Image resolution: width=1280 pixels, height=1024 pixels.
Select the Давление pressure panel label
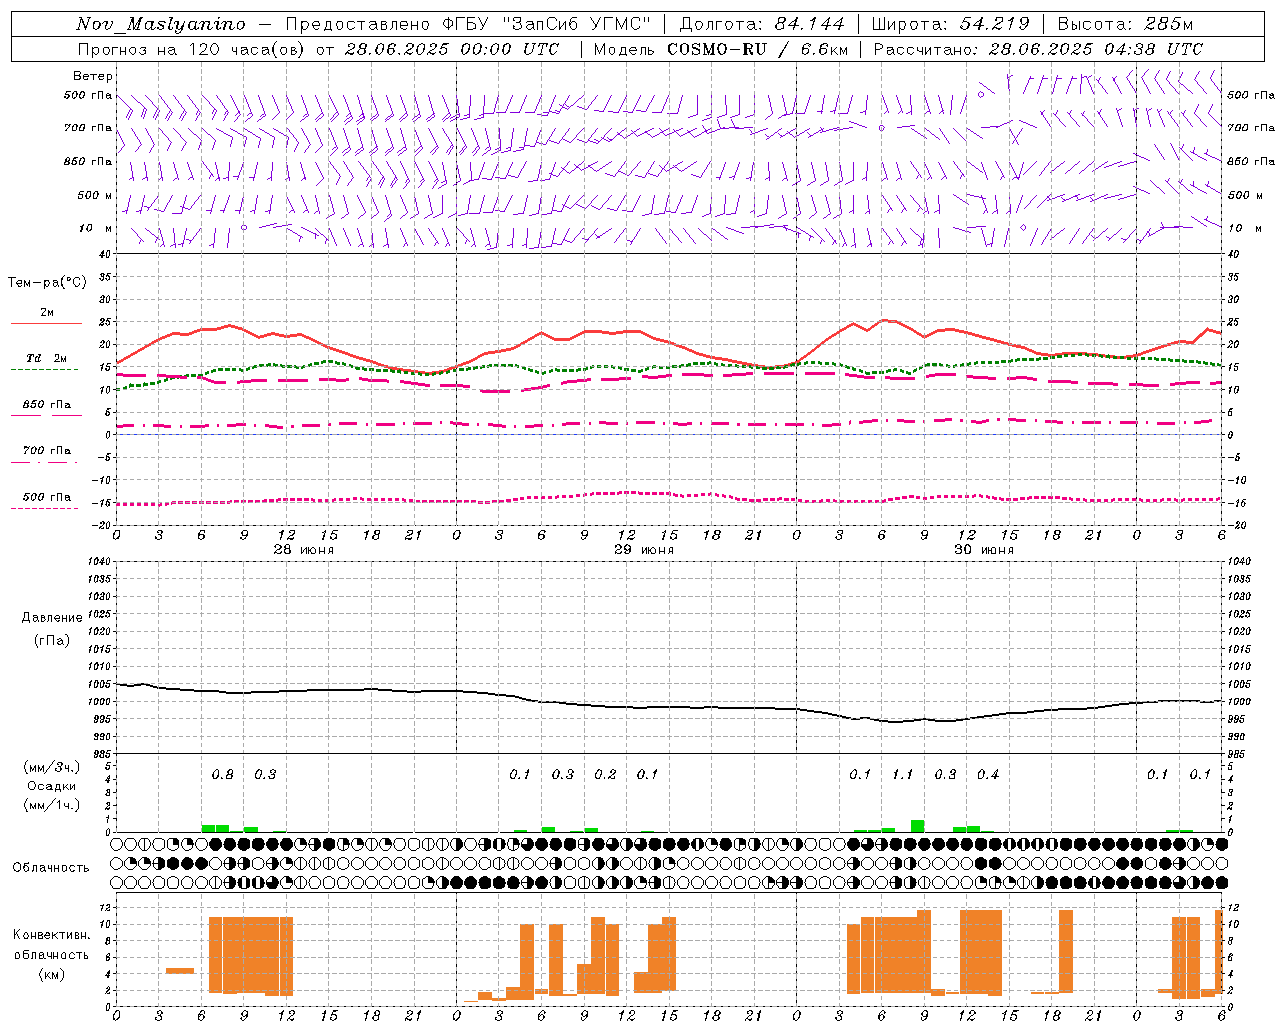(52, 618)
